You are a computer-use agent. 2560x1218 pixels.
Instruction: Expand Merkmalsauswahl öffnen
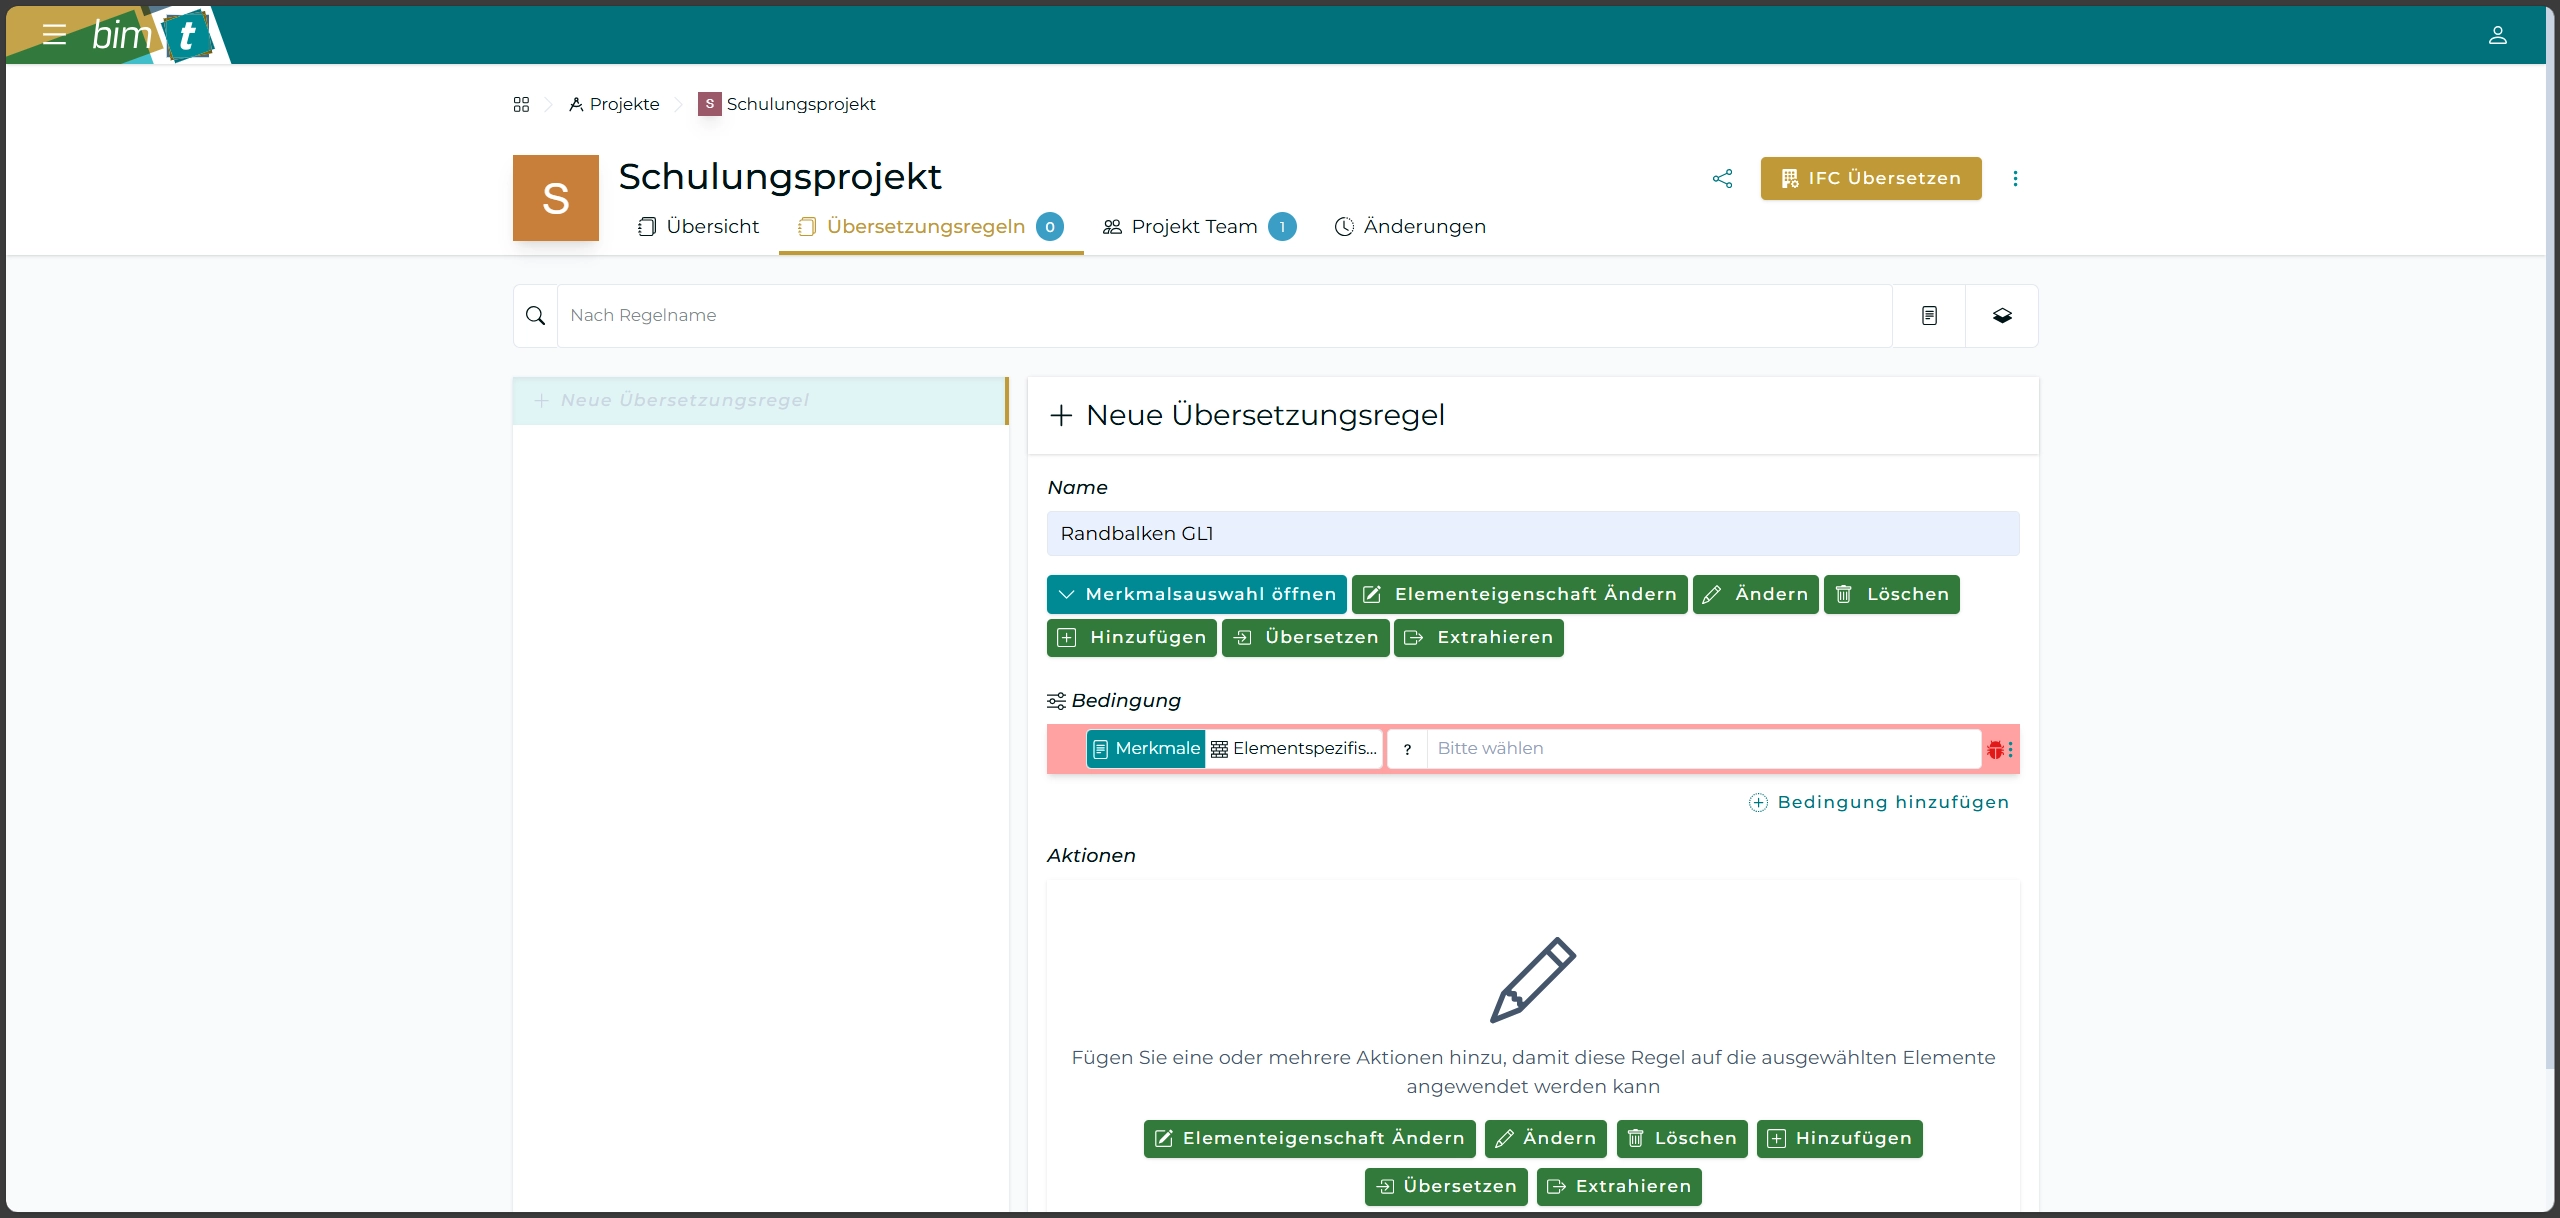[x=1196, y=594]
